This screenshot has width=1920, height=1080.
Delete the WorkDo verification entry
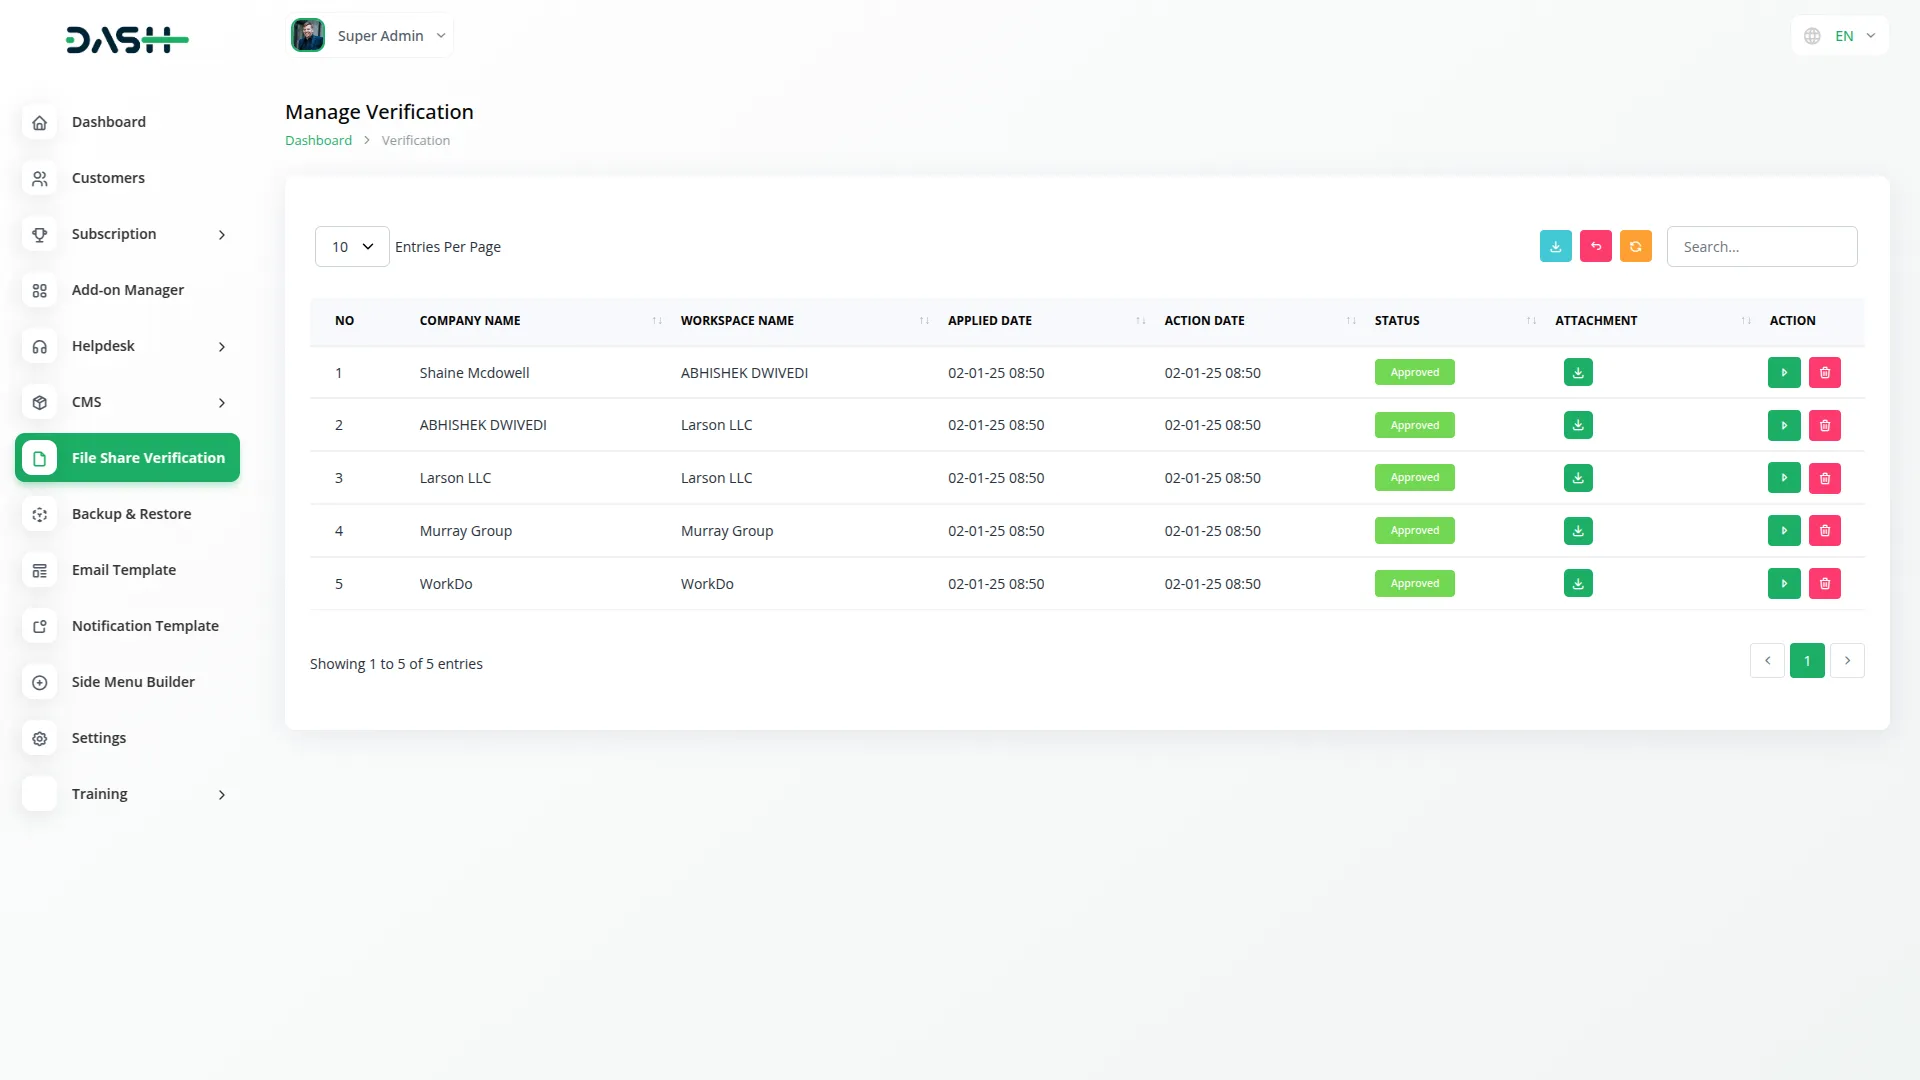[1825, 583]
